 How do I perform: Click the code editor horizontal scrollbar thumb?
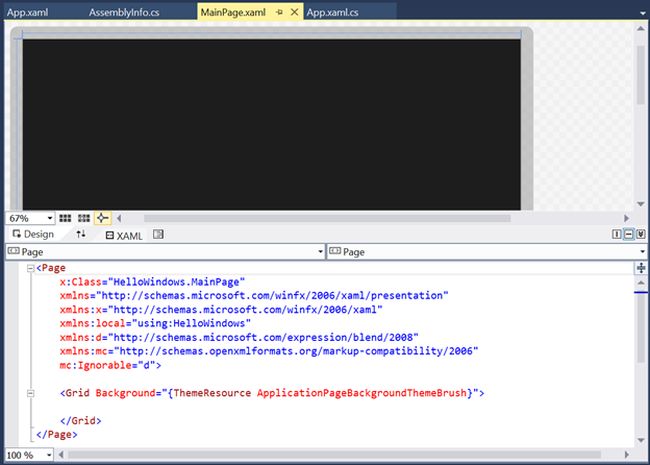coord(335,455)
